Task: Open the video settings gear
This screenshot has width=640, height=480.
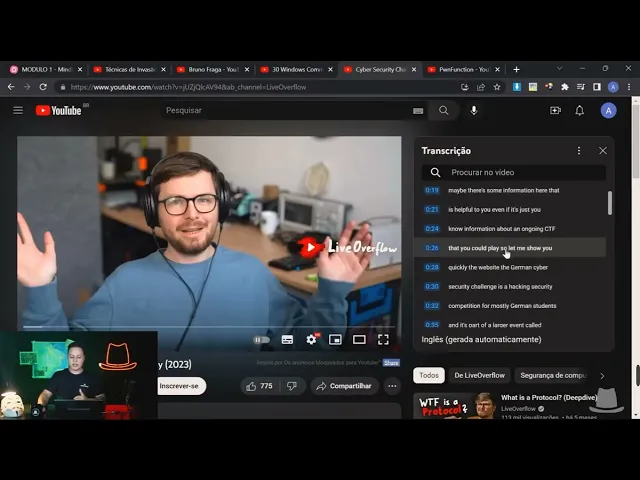Action: pos(311,340)
